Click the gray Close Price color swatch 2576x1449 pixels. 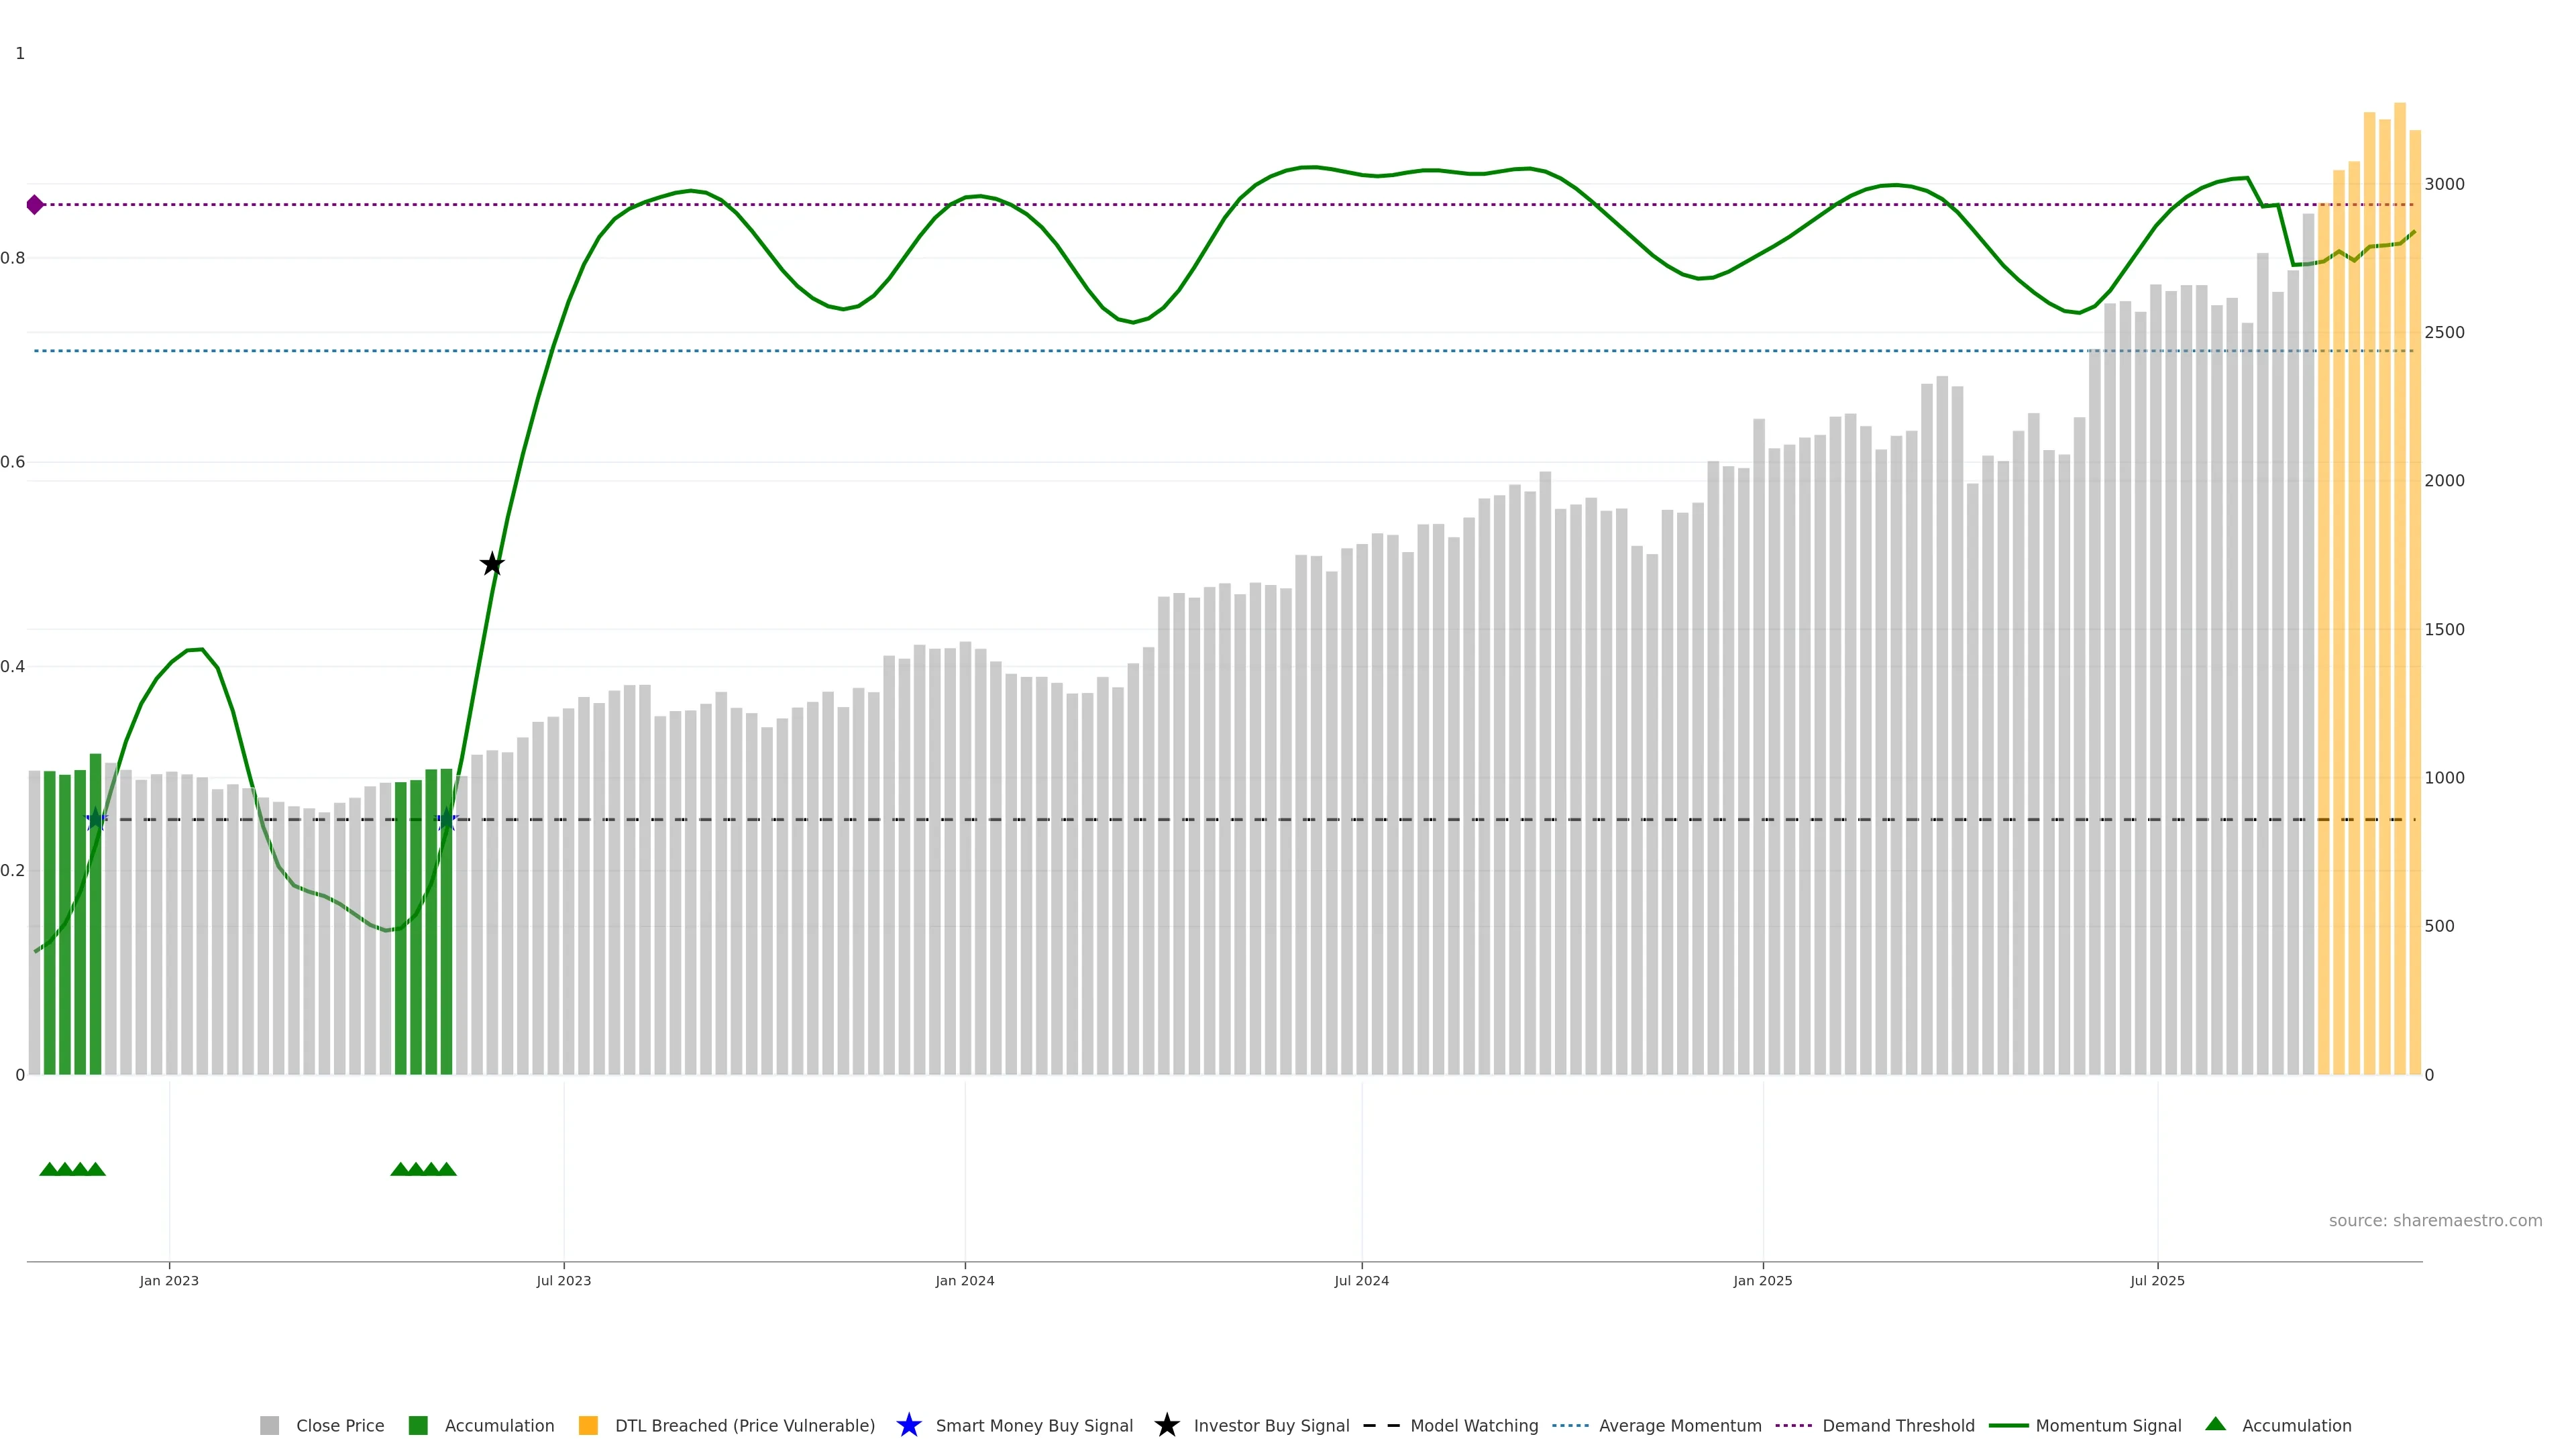[x=269, y=1425]
